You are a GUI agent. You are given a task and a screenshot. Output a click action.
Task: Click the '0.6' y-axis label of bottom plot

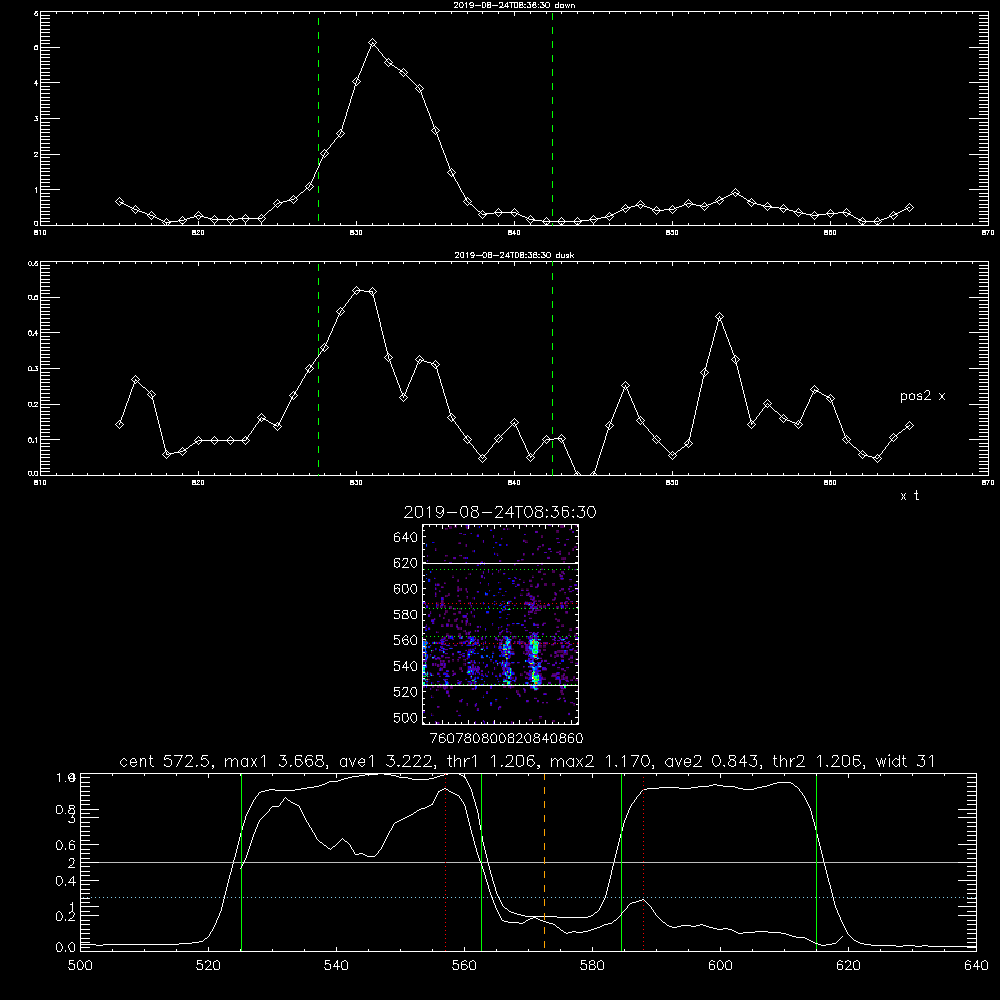65,845
